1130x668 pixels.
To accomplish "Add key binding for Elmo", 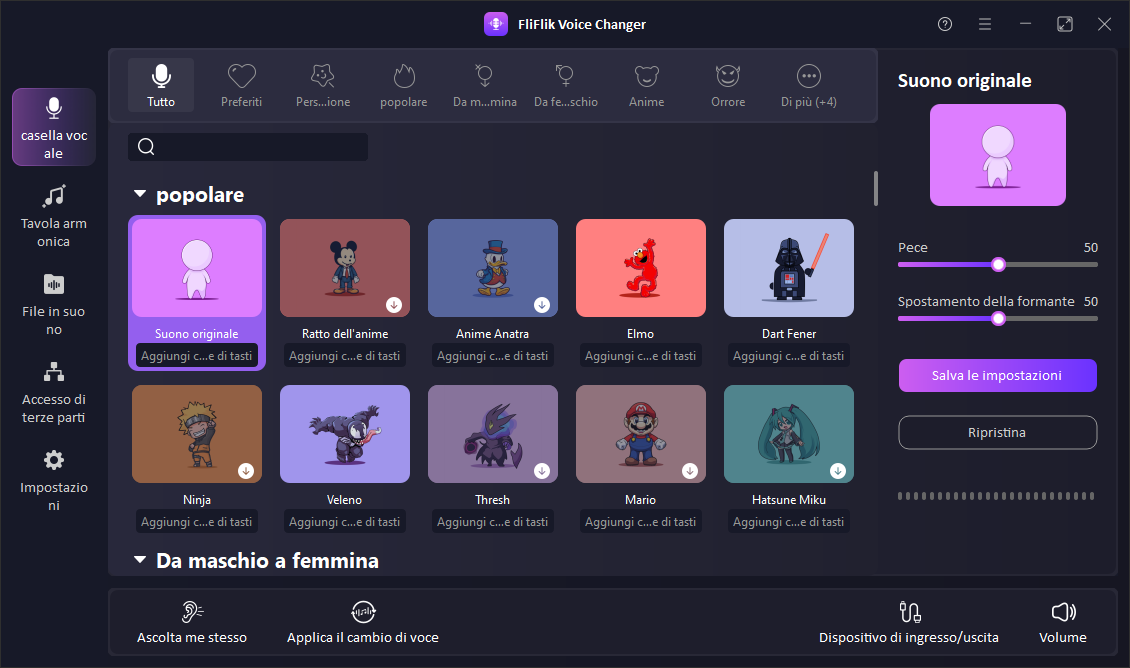I will pyautogui.click(x=641, y=356).
